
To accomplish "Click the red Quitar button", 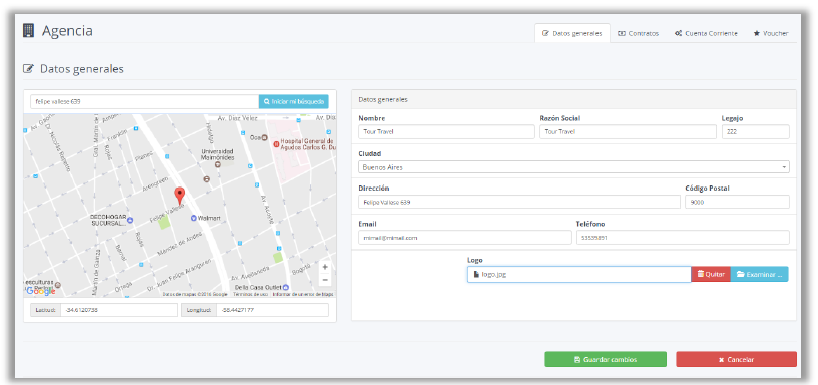I will pyautogui.click(x=711, y=274).
